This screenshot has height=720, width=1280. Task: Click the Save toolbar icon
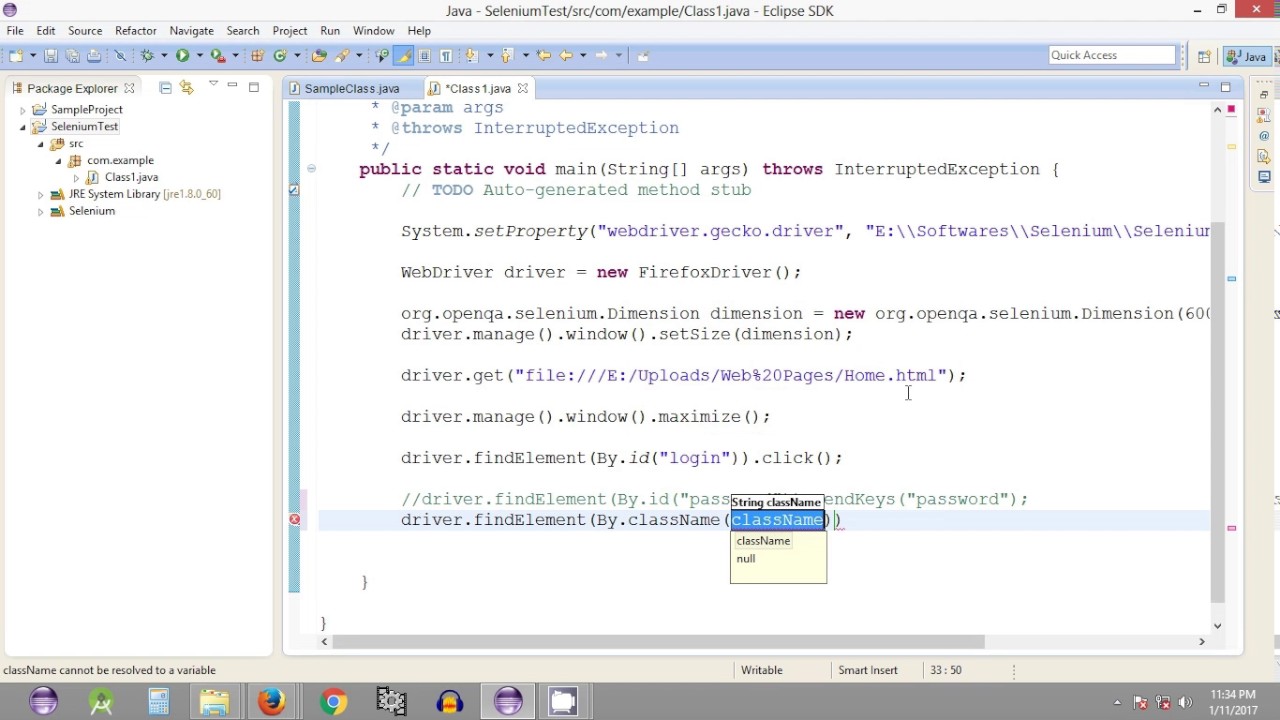click(50, 56)
